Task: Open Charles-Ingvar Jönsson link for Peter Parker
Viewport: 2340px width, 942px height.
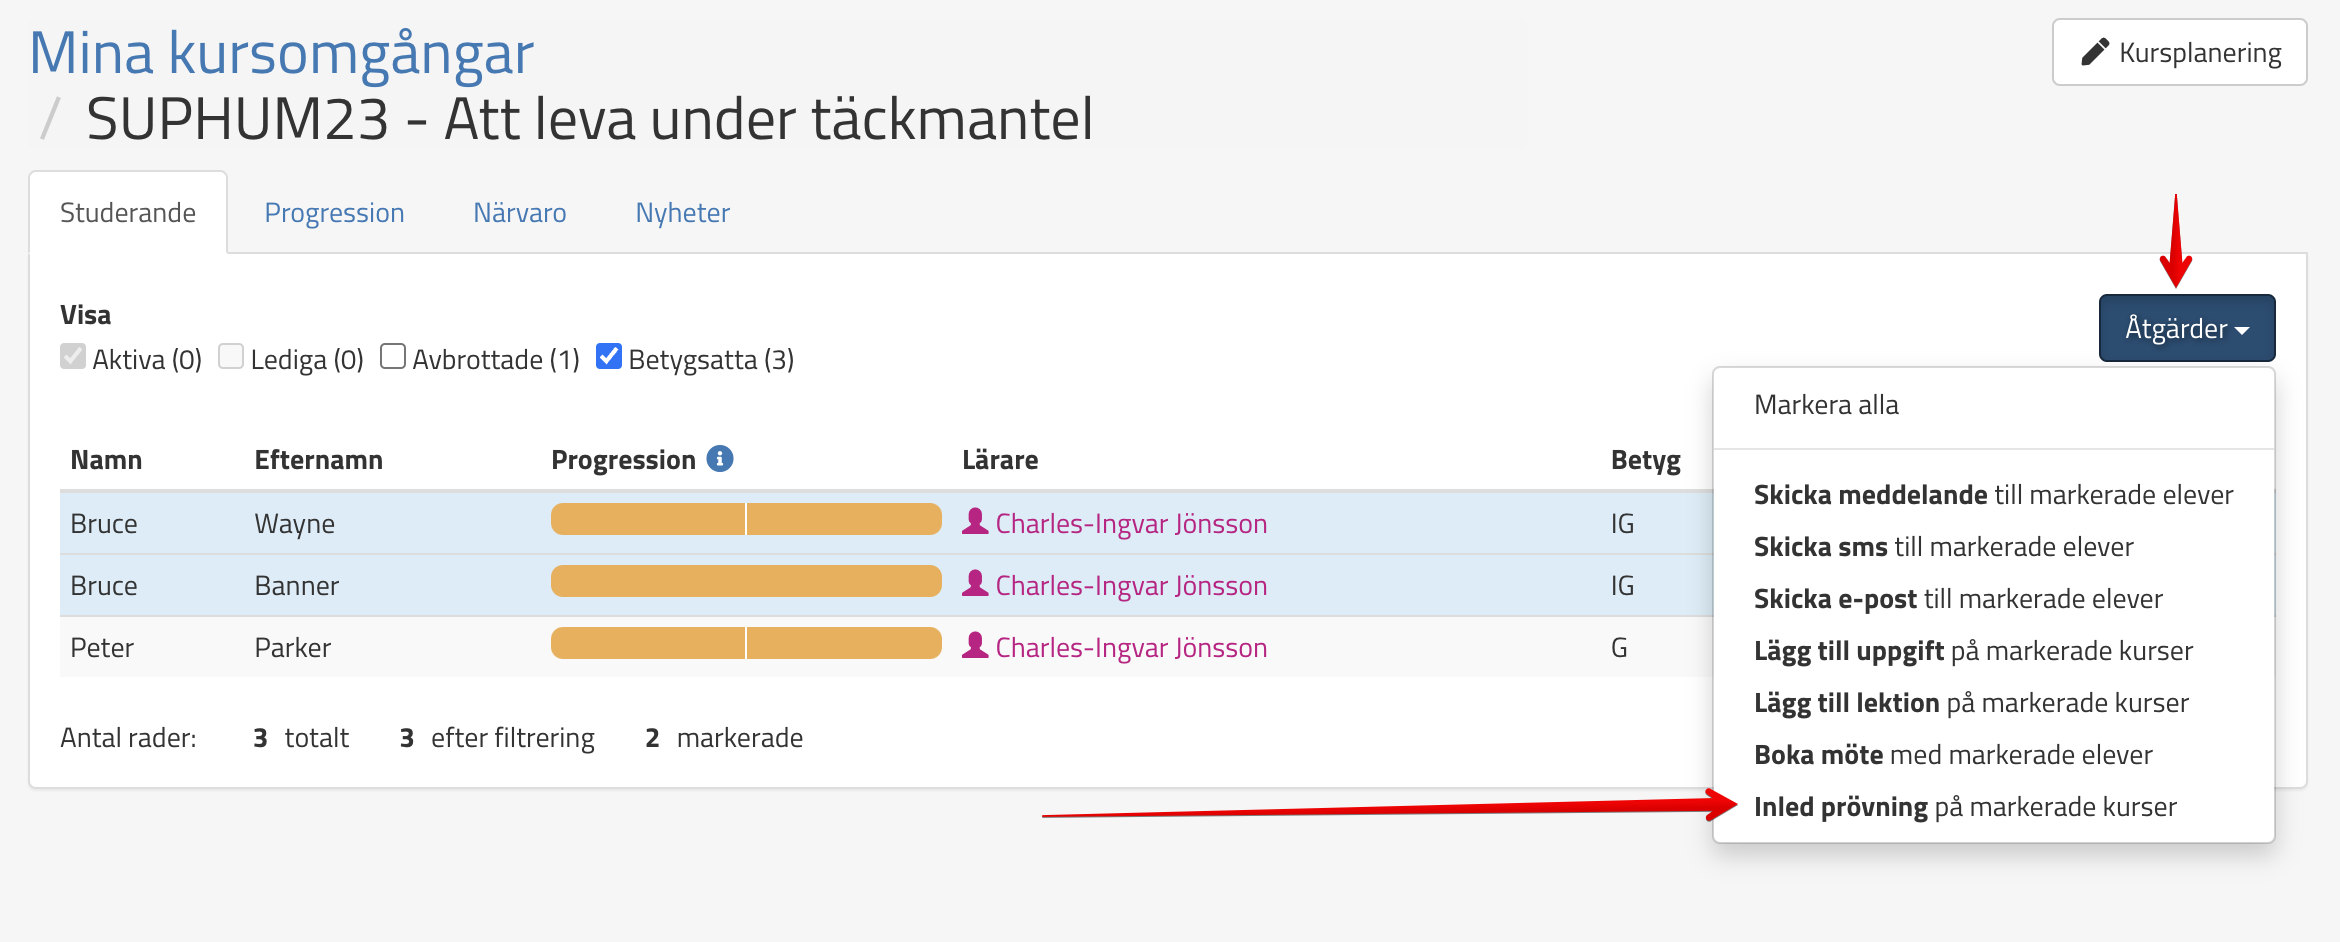Action: [x=1130, y=648]
